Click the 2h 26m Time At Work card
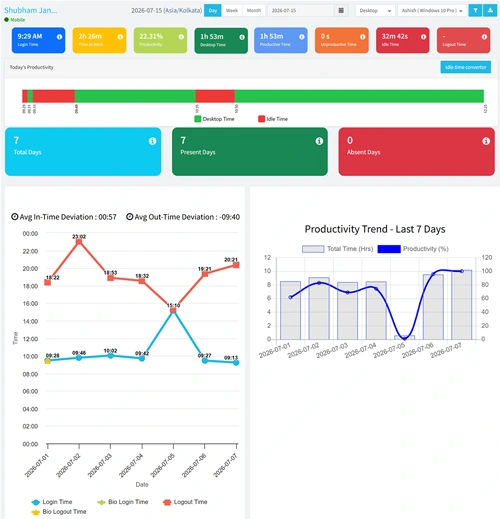Screen dimensions: 500x519 99,40
